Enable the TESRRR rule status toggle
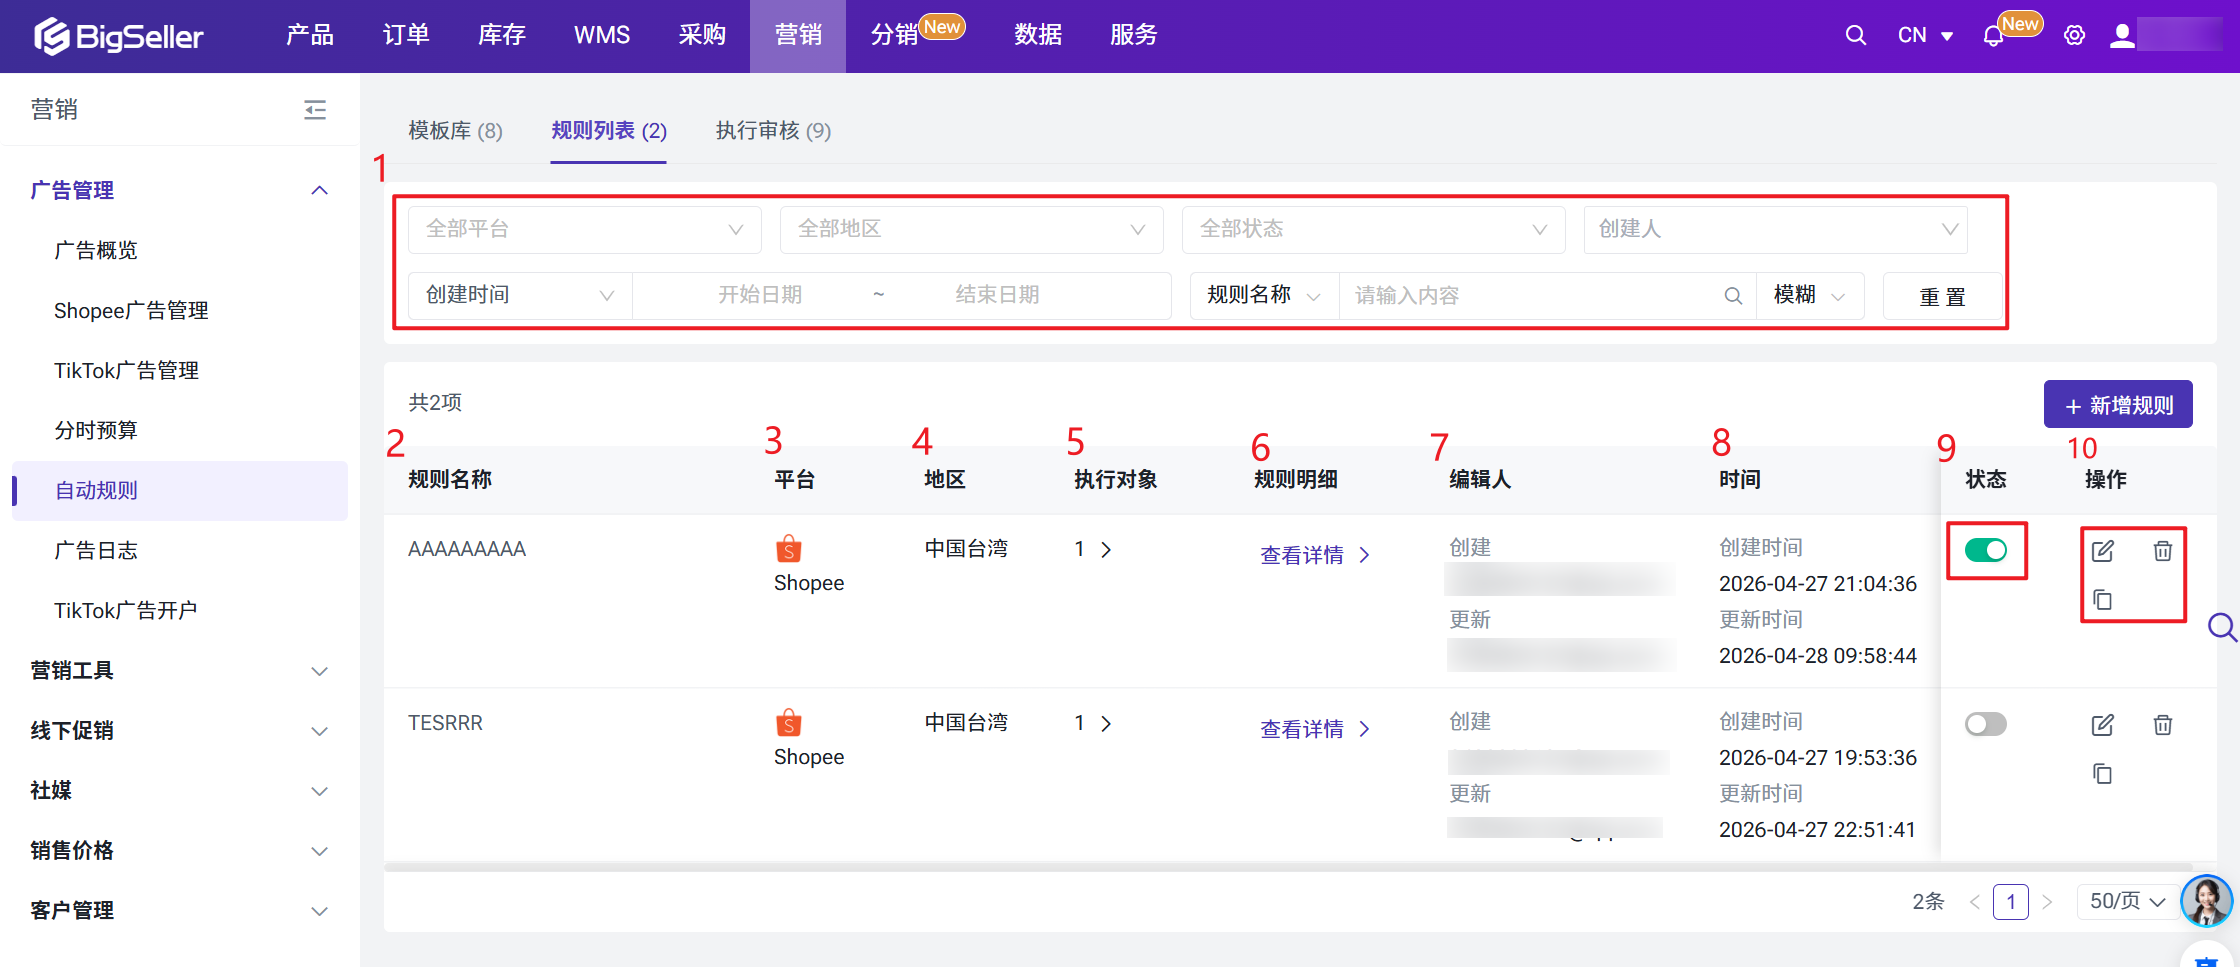 (x=1985, y=724)
